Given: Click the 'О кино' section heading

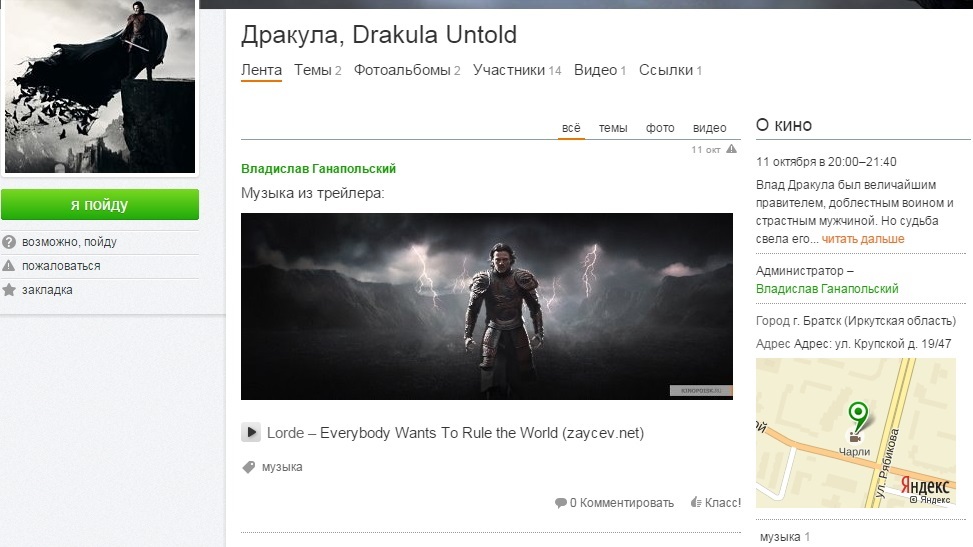Looking at the screenshot, I should point(784,125).
